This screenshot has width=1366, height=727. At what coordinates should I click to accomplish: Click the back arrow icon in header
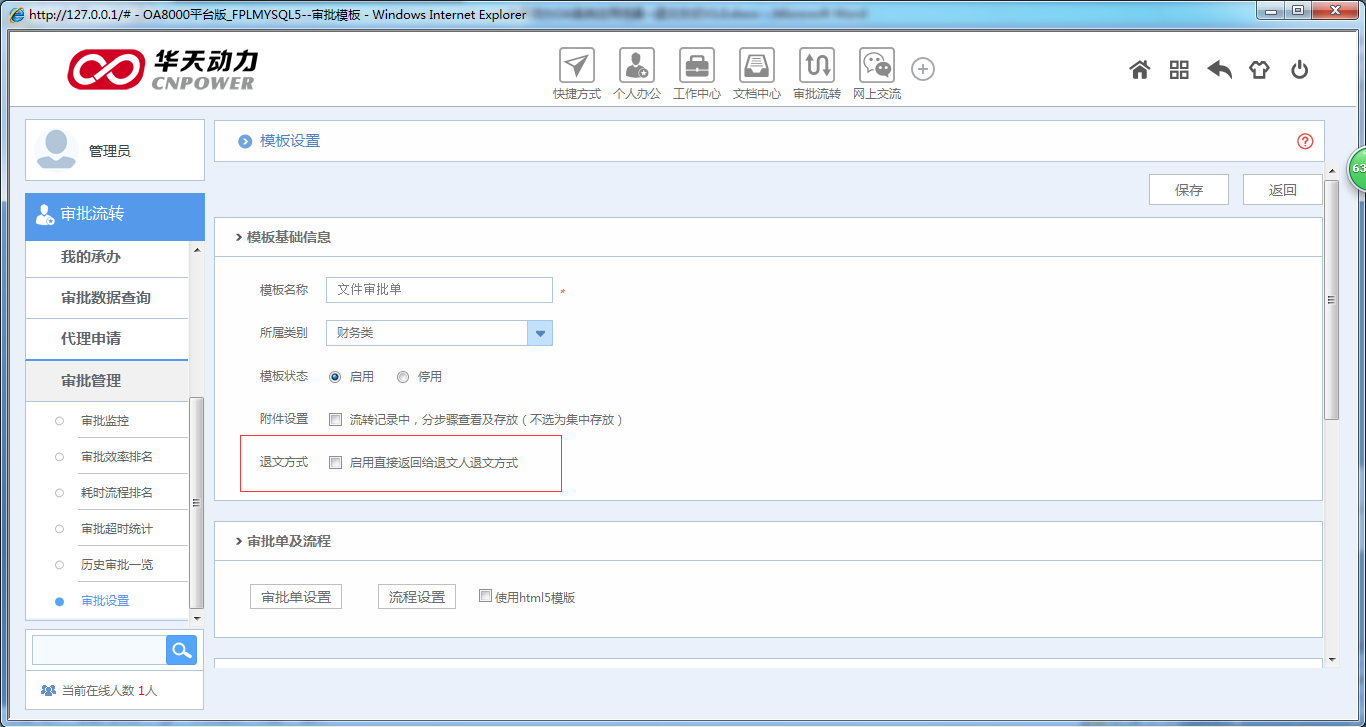point(1219,70)
